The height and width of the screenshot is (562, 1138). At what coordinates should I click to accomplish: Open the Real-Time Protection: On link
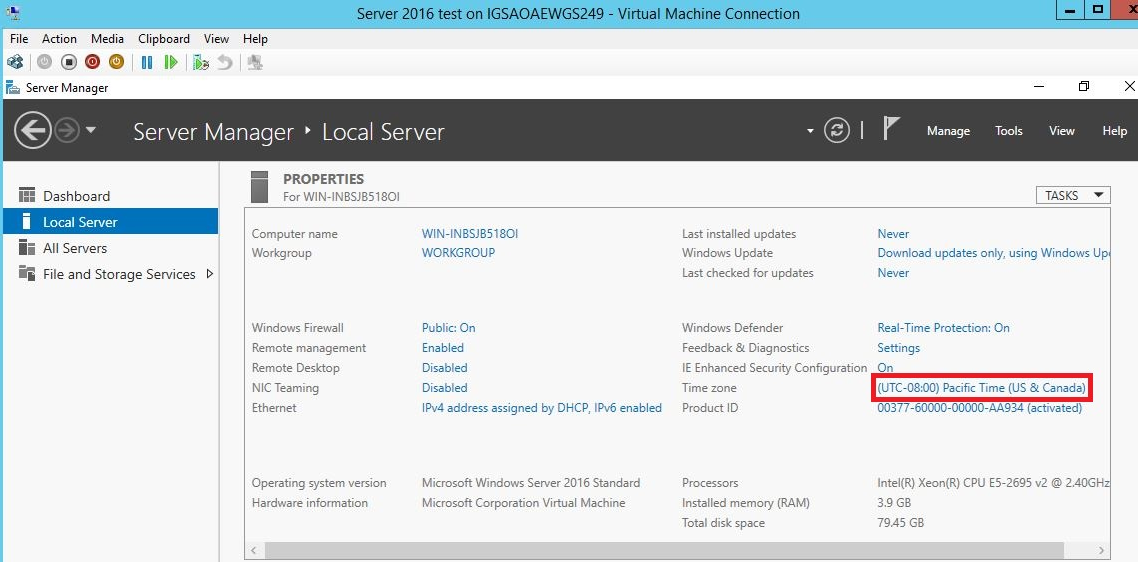coord(943,328)
